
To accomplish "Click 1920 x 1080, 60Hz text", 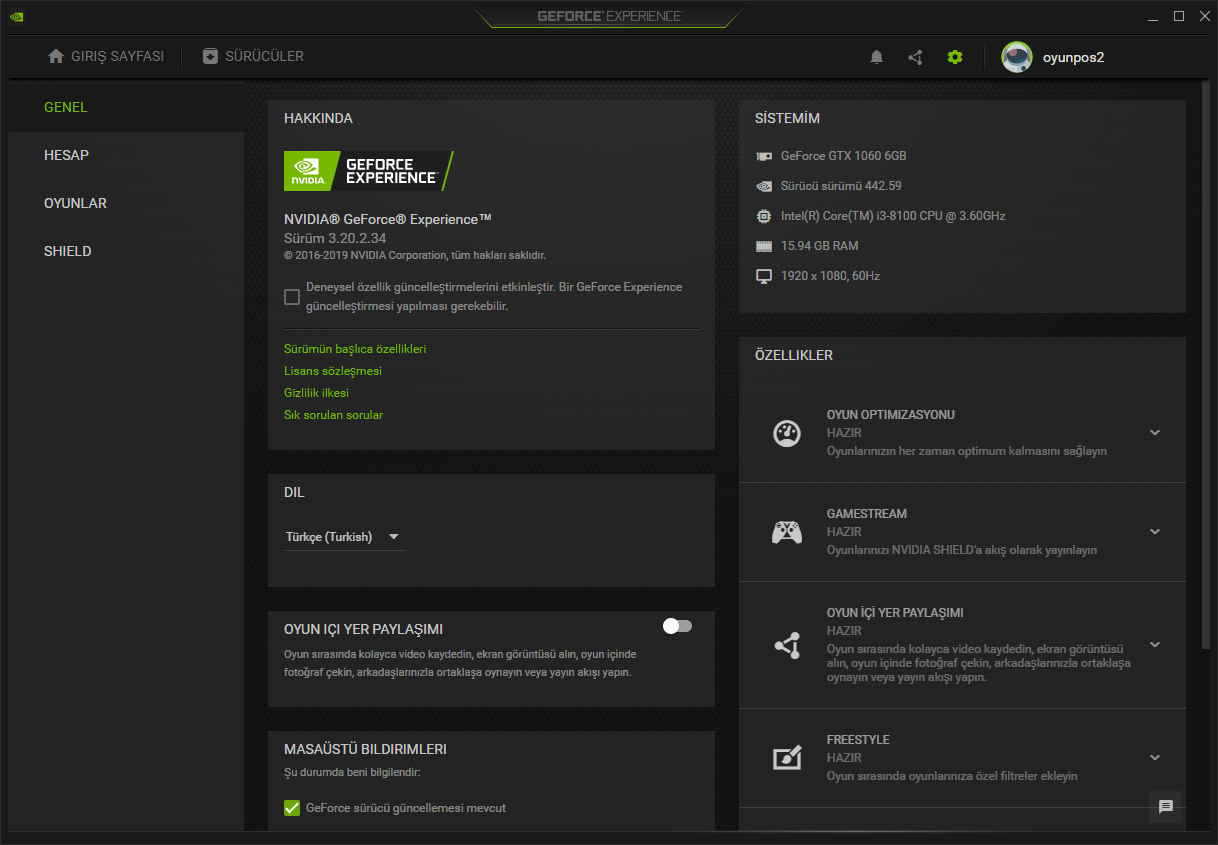I will (830, 276).
